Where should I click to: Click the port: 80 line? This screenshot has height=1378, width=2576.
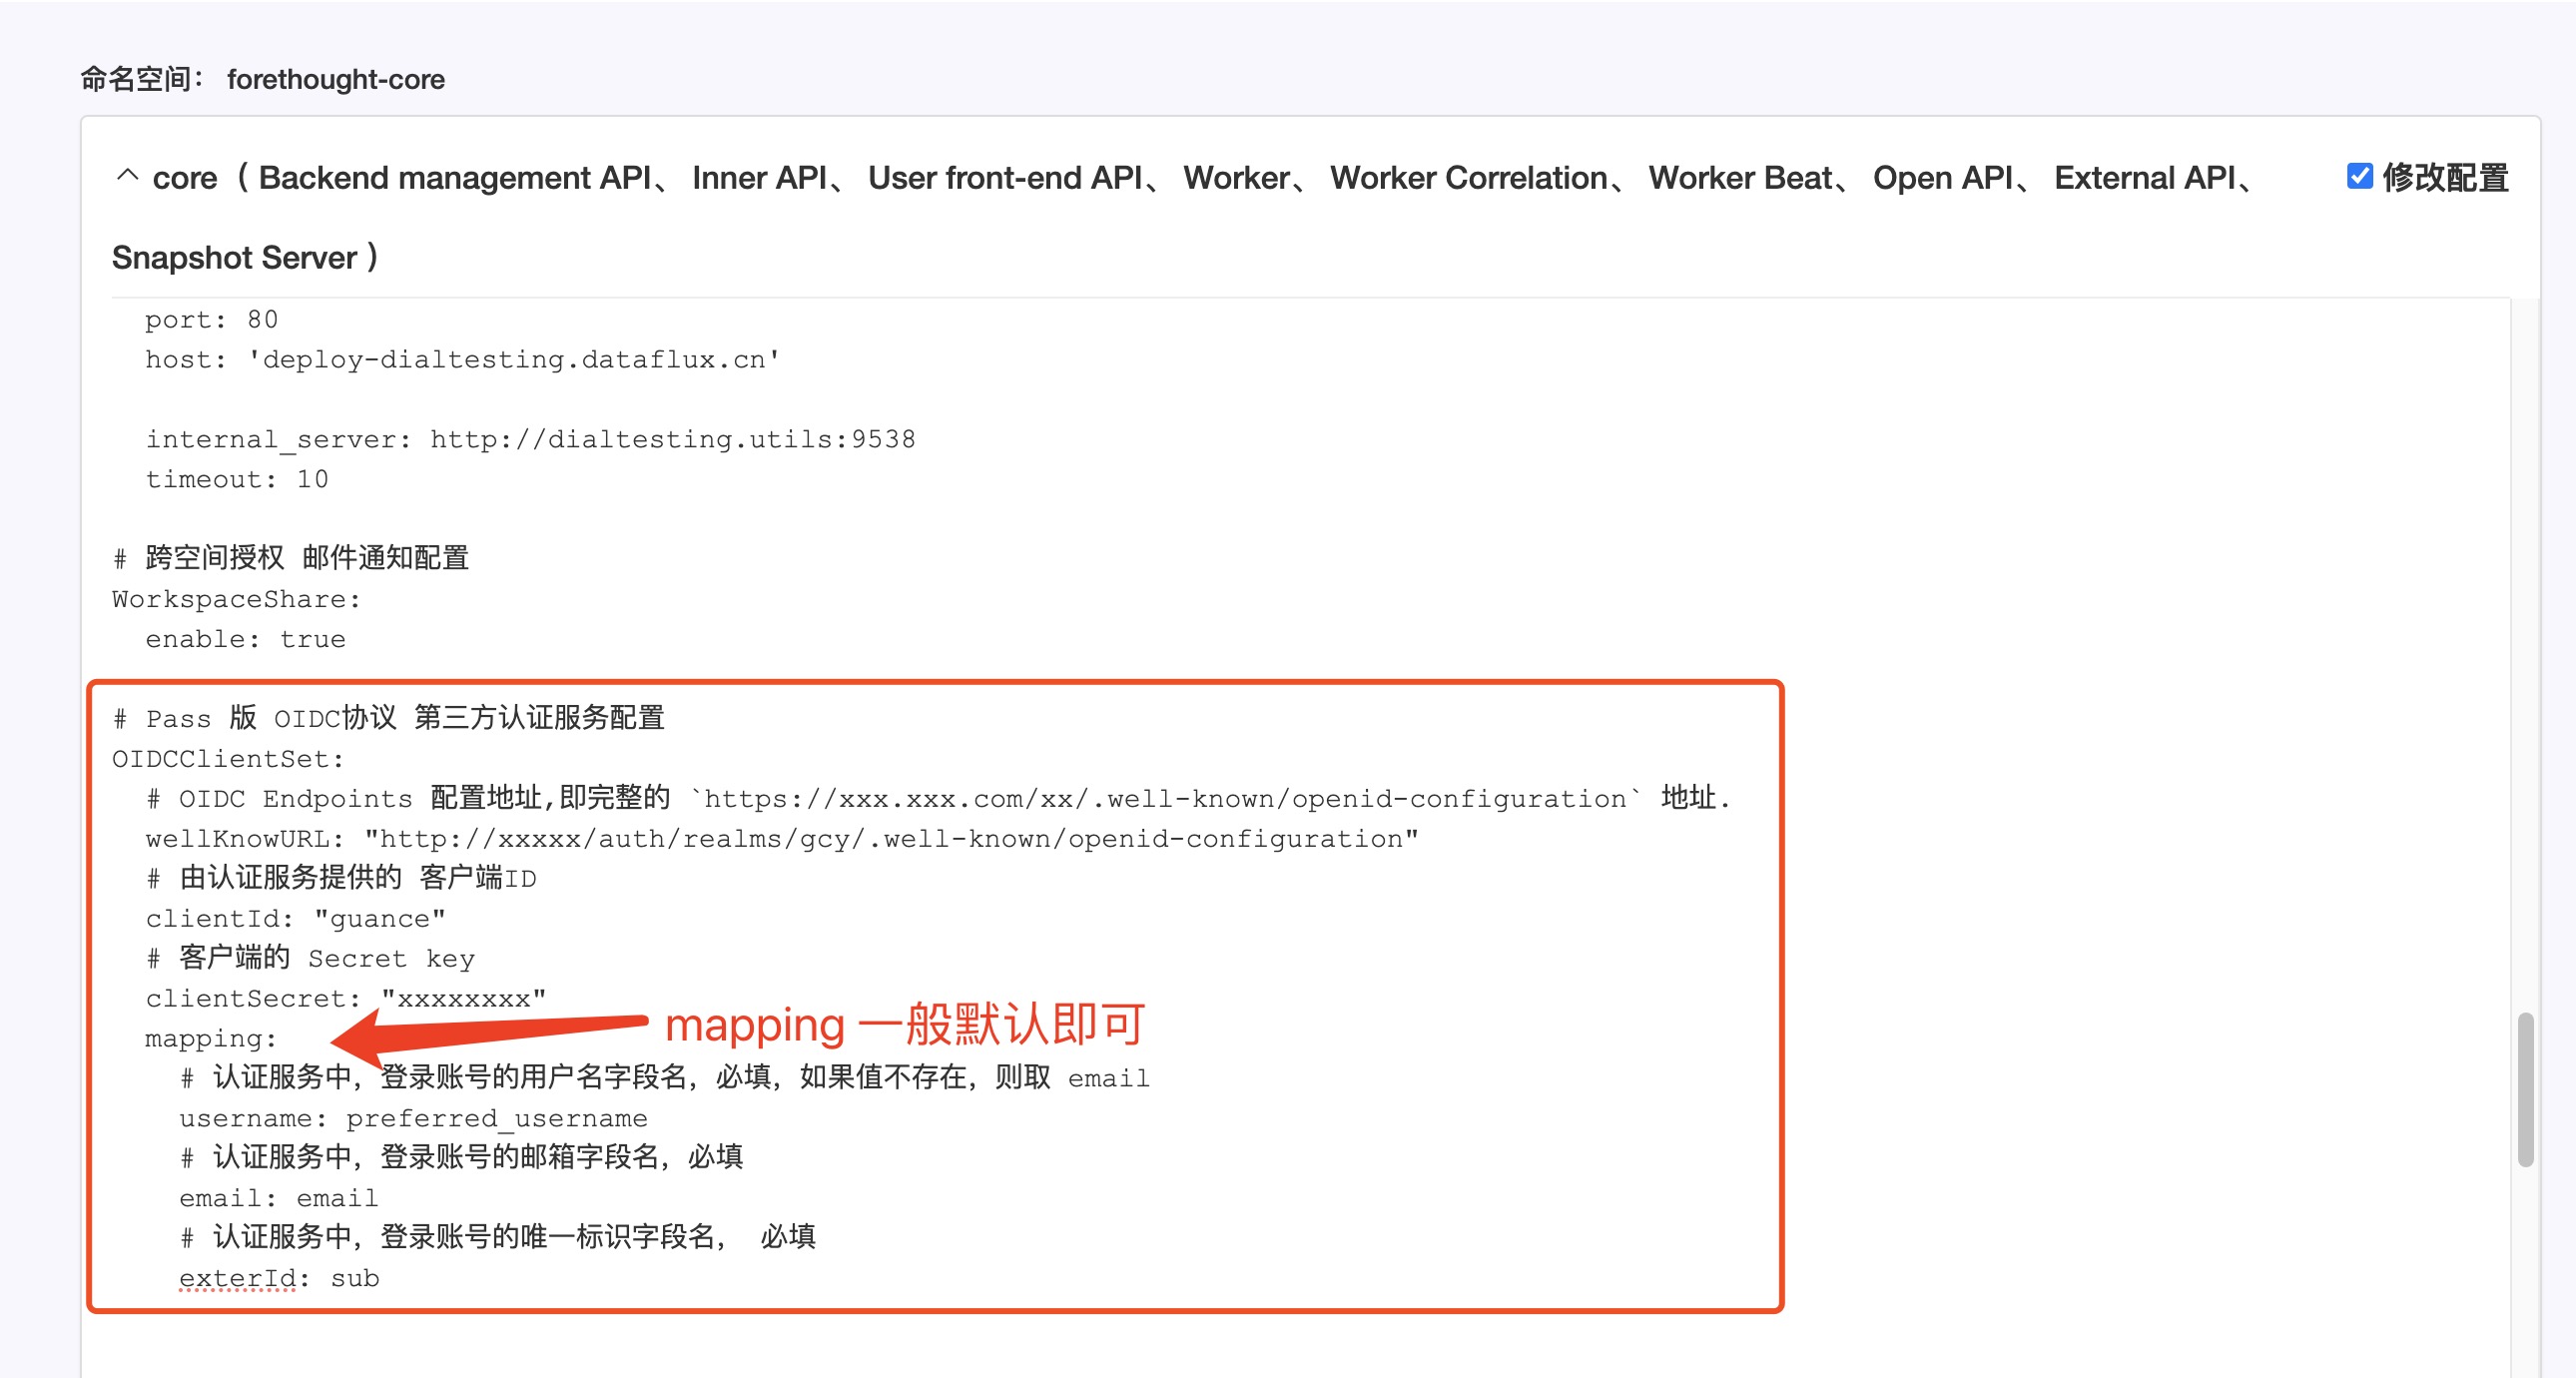(x=211, y=319)
